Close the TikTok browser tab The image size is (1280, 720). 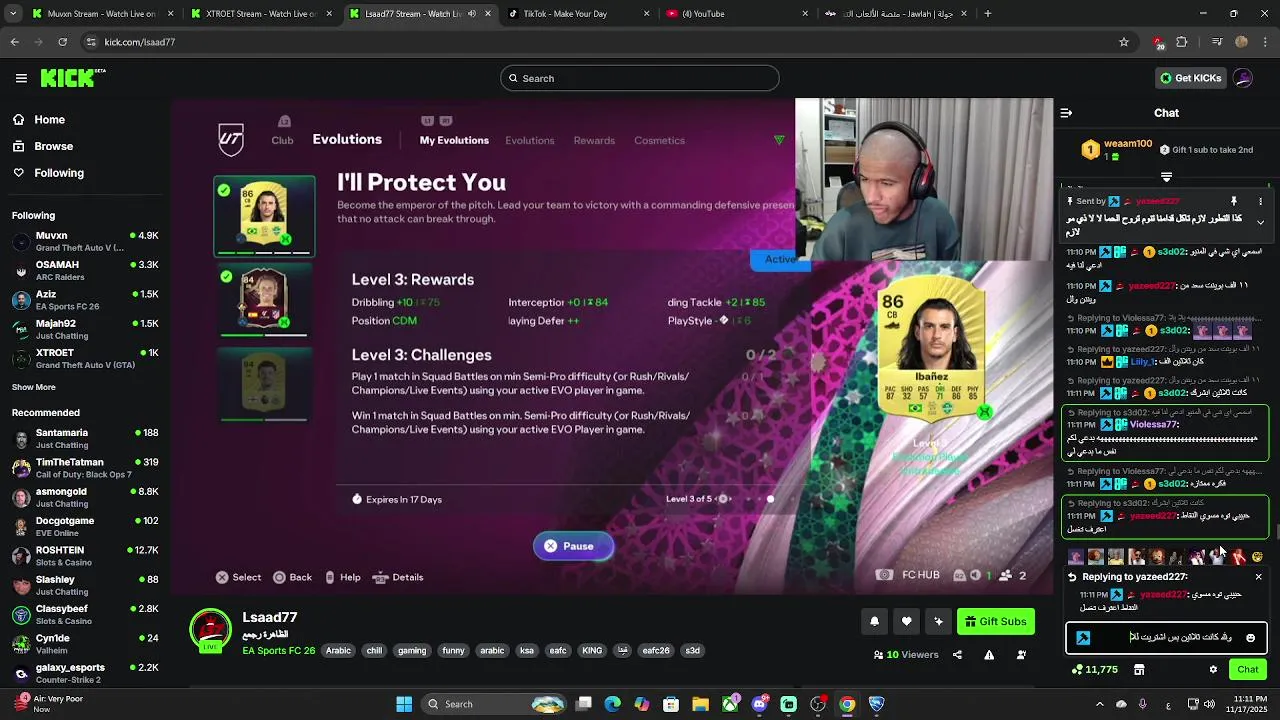point(646,14)
